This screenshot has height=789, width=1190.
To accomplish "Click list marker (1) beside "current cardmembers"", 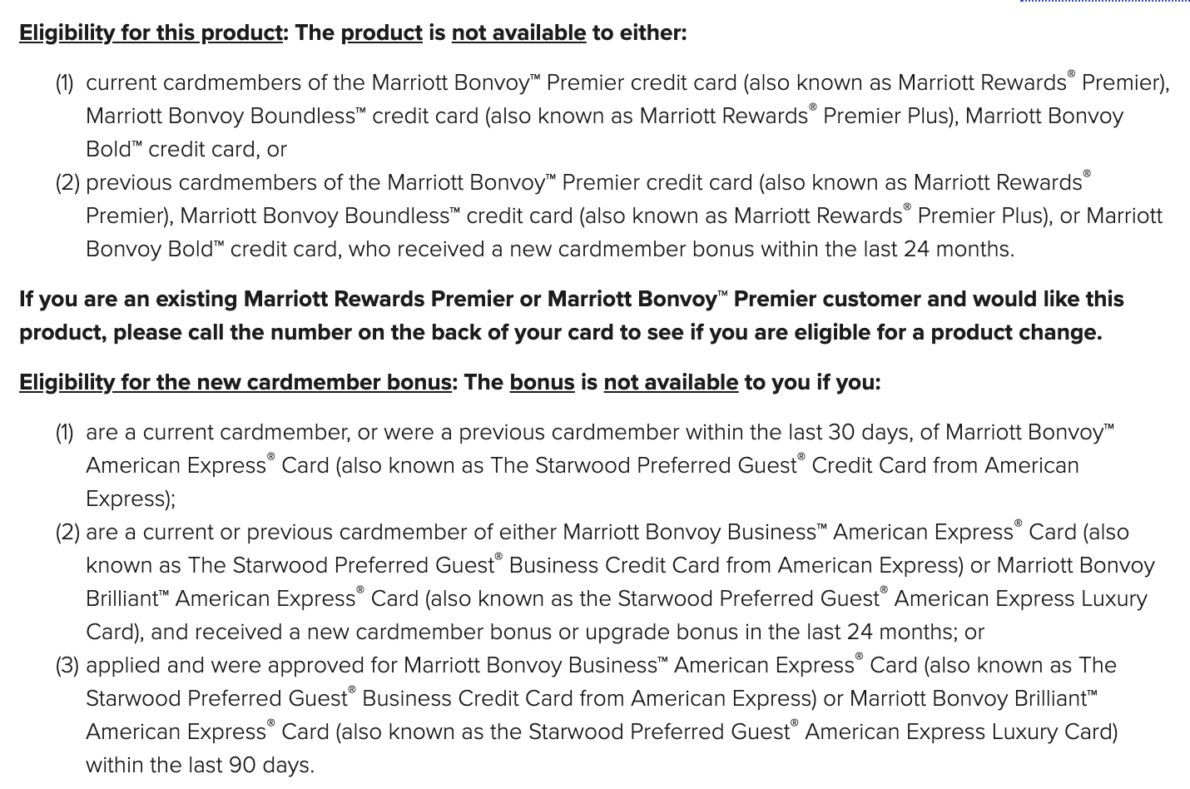I will pyautogui.click(x=65, y=83).
